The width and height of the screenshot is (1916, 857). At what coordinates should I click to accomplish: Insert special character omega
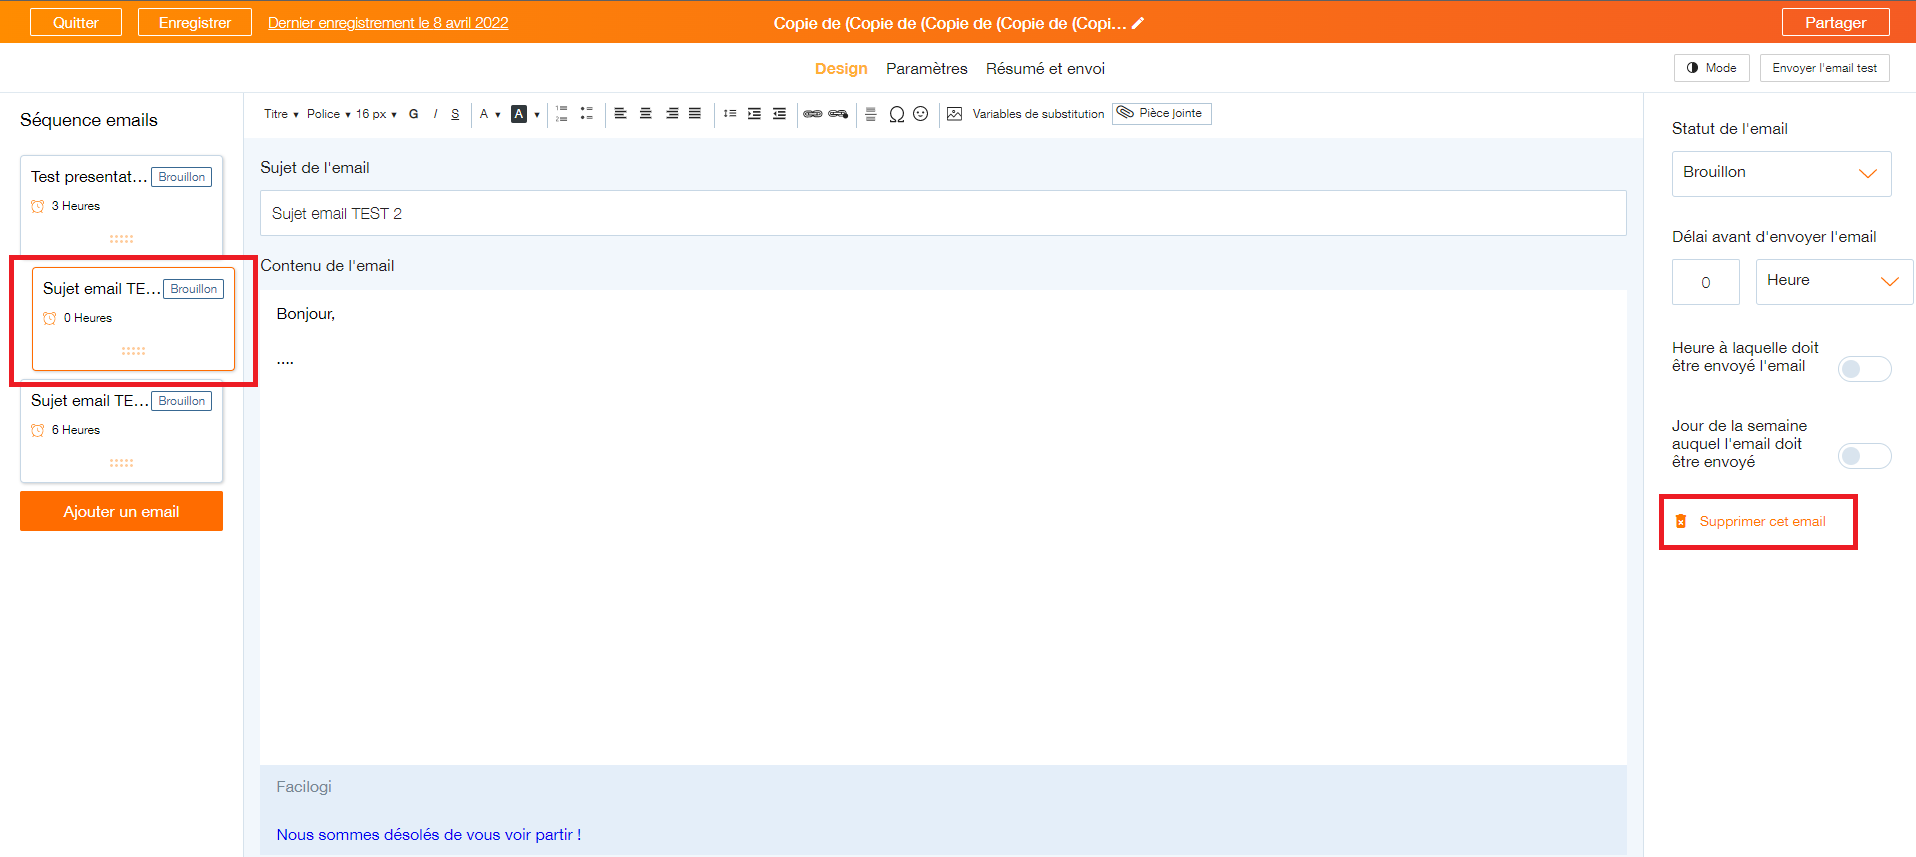click(x=897, y=114)
